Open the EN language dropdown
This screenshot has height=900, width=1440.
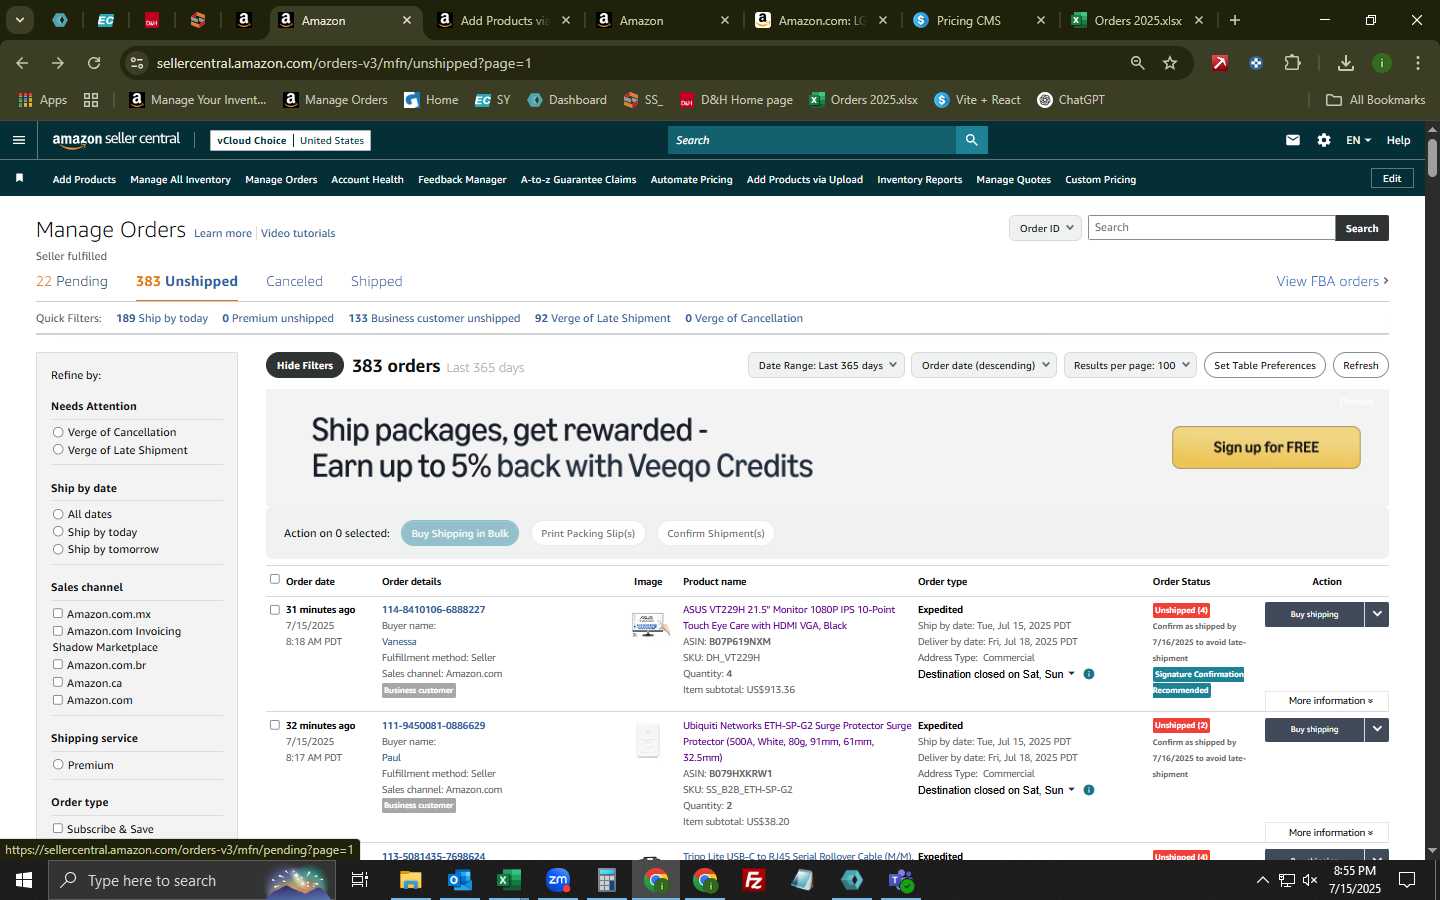click(1358, 140)
